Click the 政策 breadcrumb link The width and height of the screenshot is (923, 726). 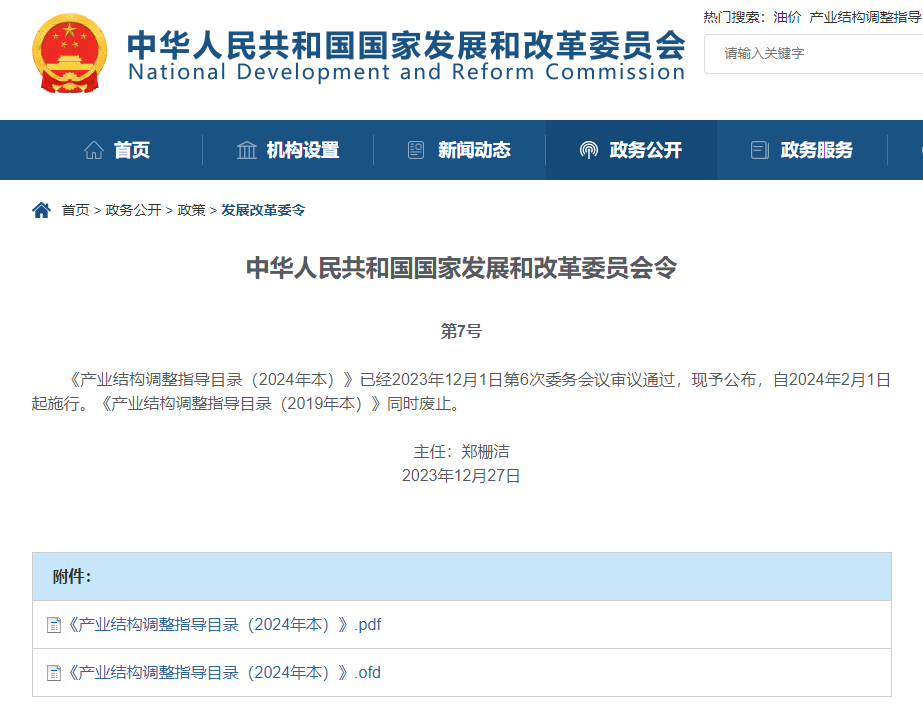tap(189, 210)
